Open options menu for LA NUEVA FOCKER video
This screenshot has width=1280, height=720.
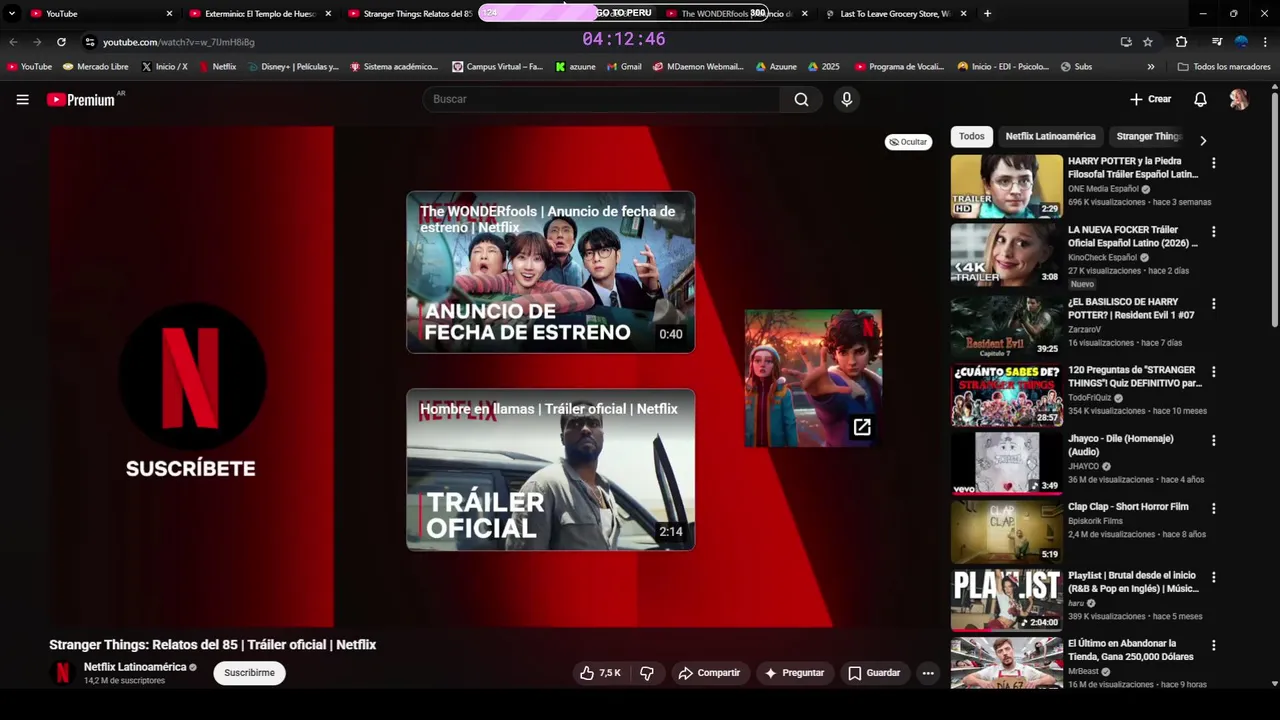[1214, 231]
